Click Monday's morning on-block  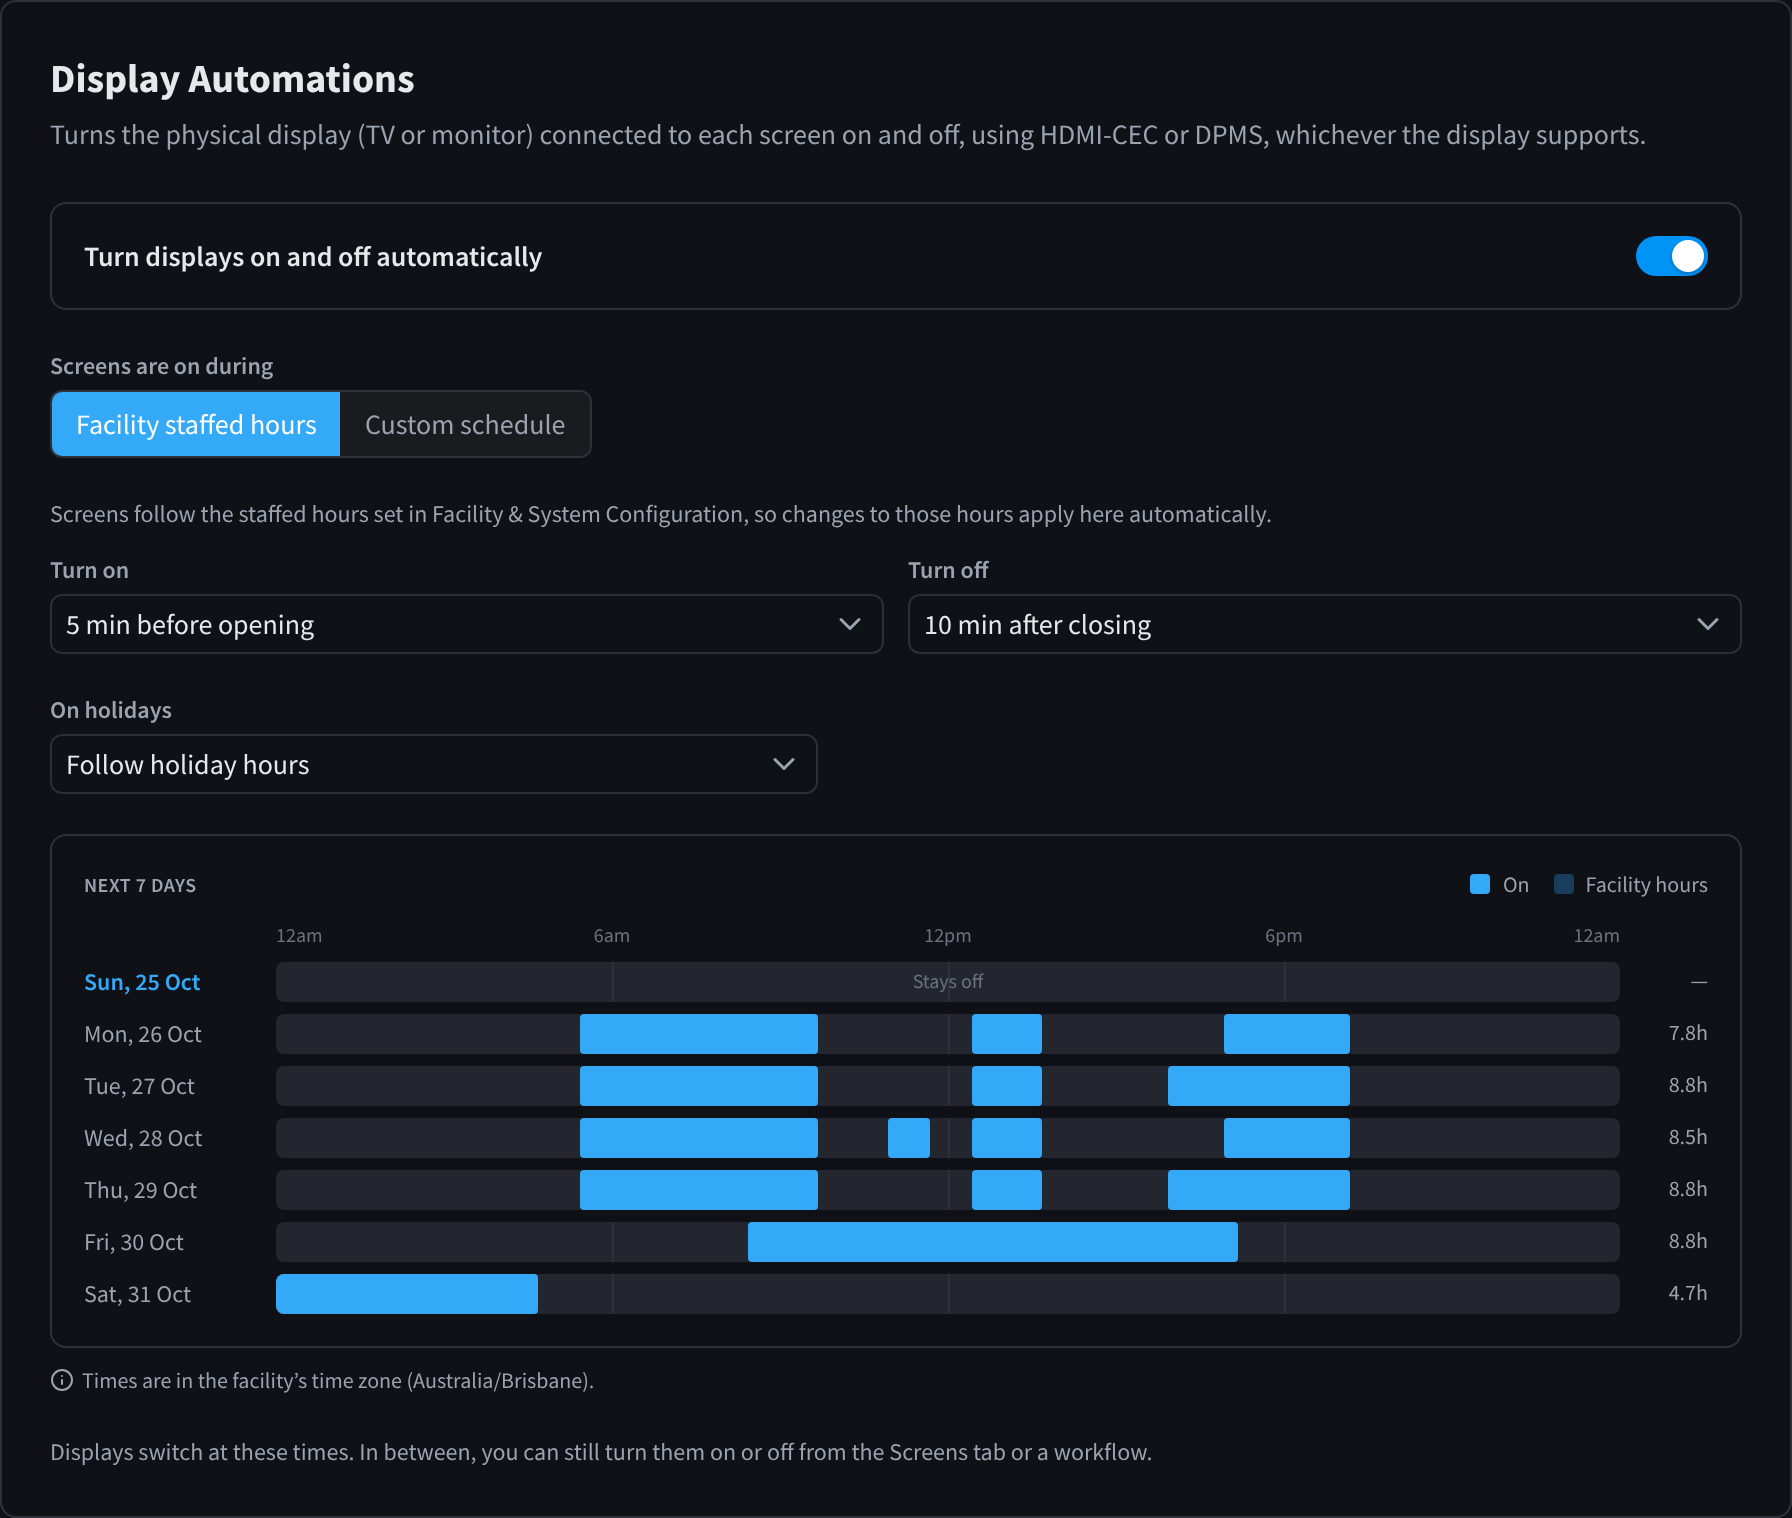point(699,1034)
